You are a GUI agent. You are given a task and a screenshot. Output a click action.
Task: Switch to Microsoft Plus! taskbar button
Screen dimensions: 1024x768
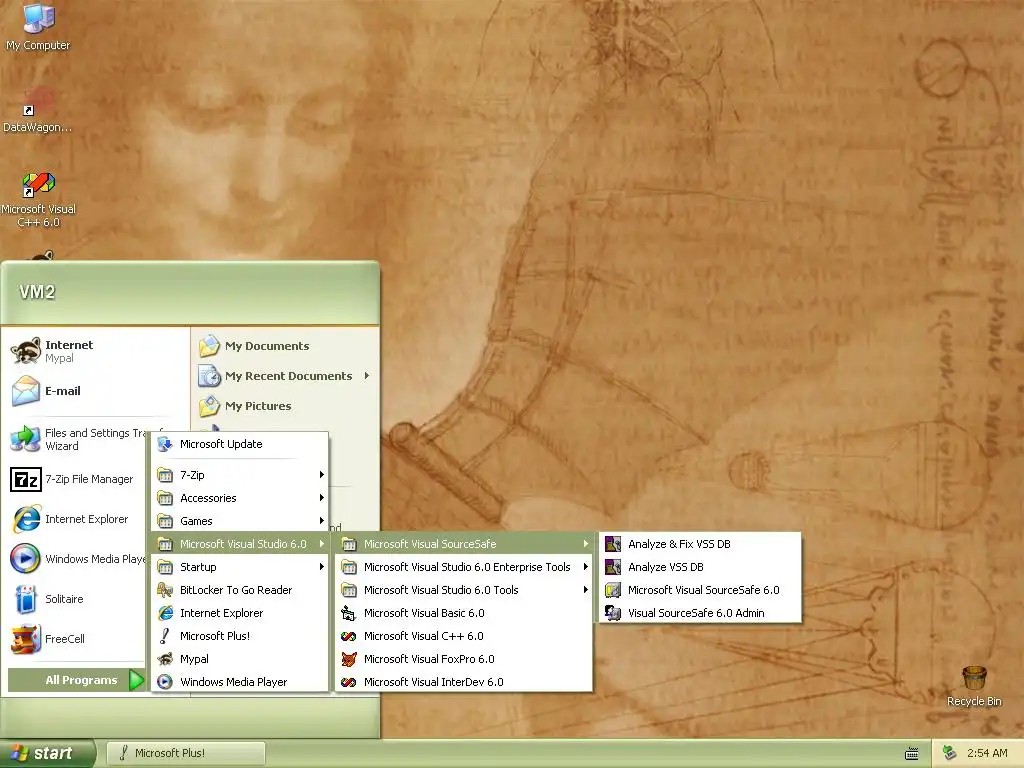[x=185, y=753]
